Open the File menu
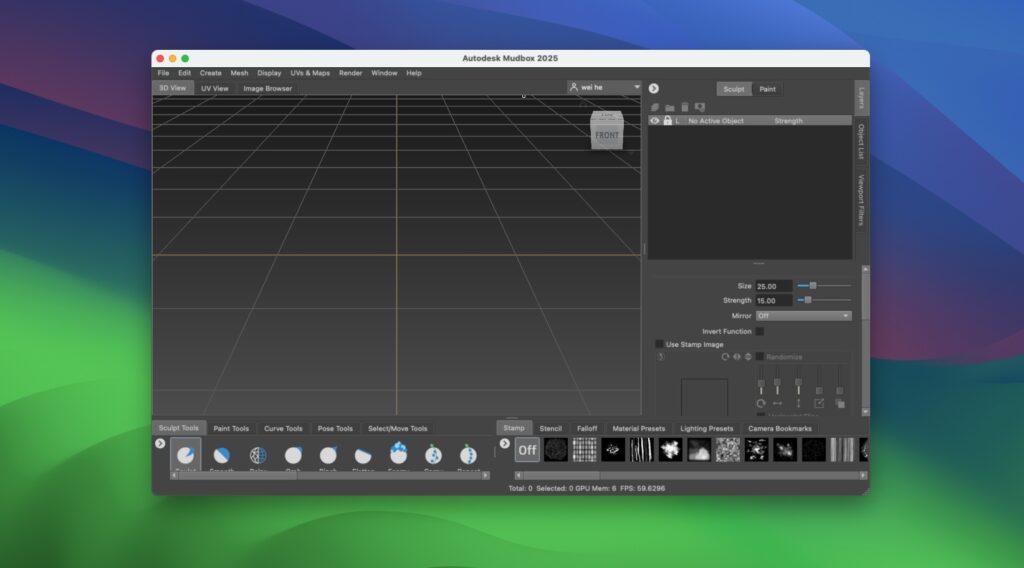This screenshot has height=568, width=1024. pos(163,73)
